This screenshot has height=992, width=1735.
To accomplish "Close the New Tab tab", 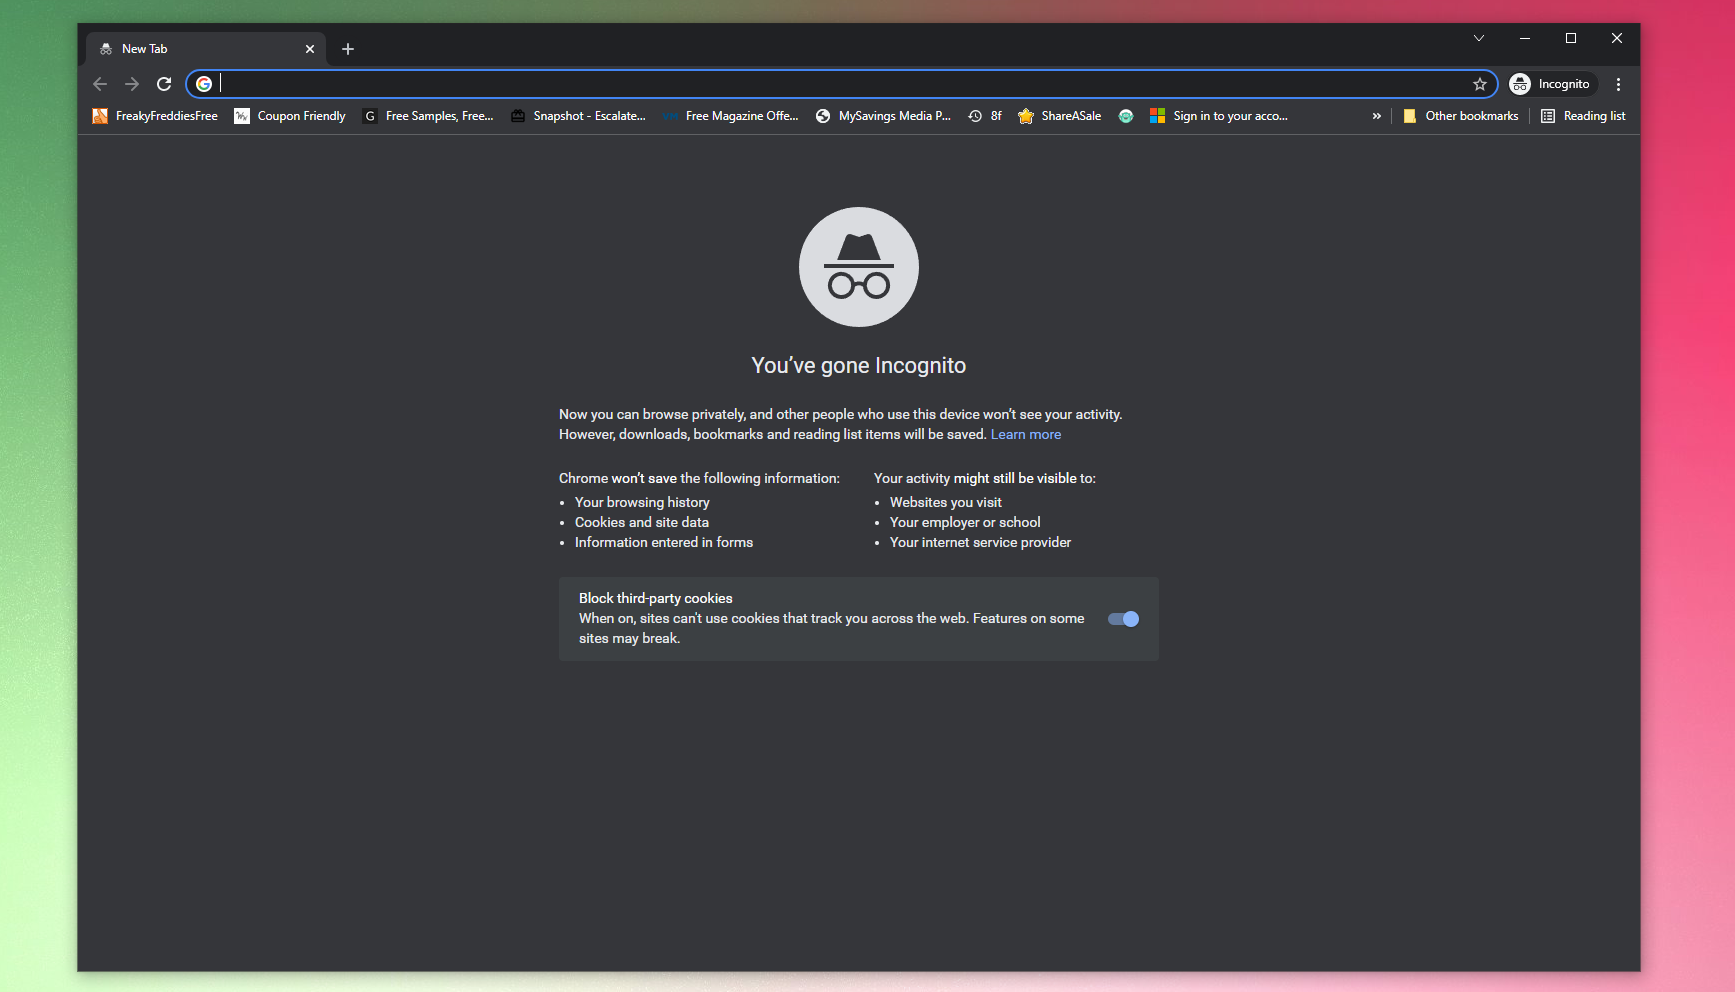I will (310, 49).
